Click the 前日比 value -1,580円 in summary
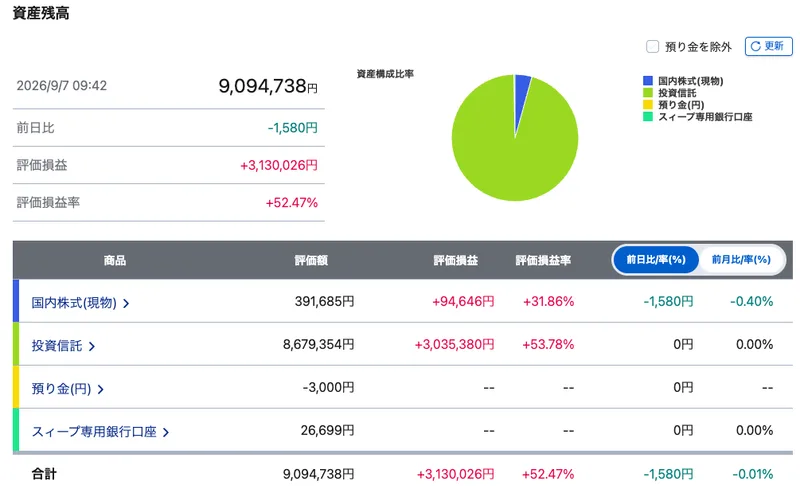This screenshot has width=800, height=486. [292, 127]
